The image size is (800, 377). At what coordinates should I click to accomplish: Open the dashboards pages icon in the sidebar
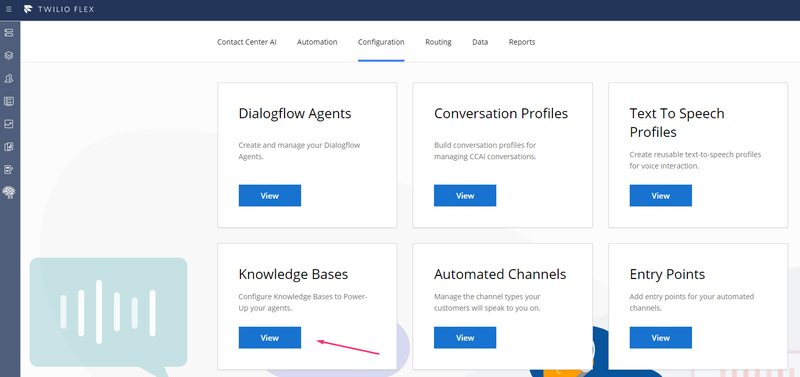coord(9,147)
